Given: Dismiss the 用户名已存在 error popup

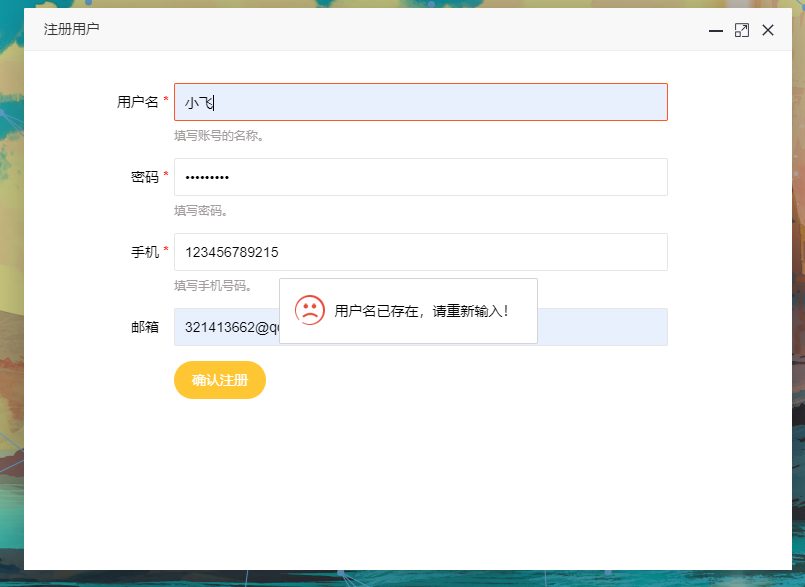Looking at the screenshot, I should pyautogui.click(x=410, y=311).
